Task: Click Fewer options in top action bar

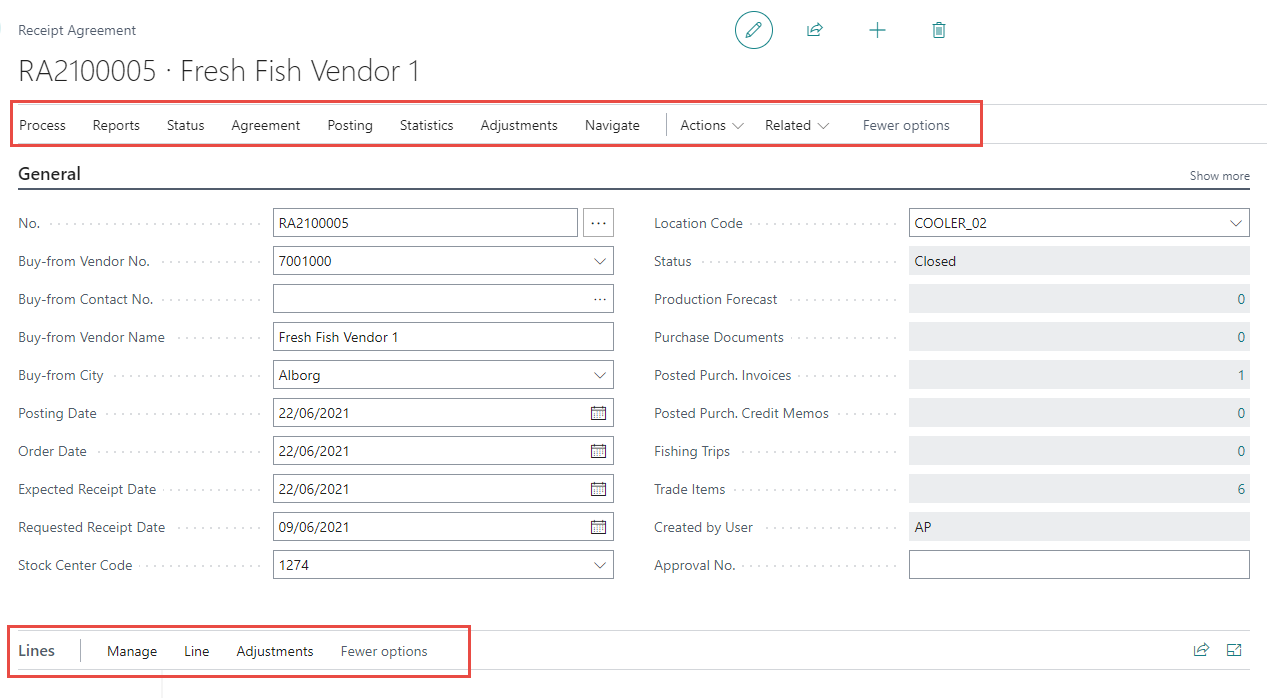Action: pos(906,125)
